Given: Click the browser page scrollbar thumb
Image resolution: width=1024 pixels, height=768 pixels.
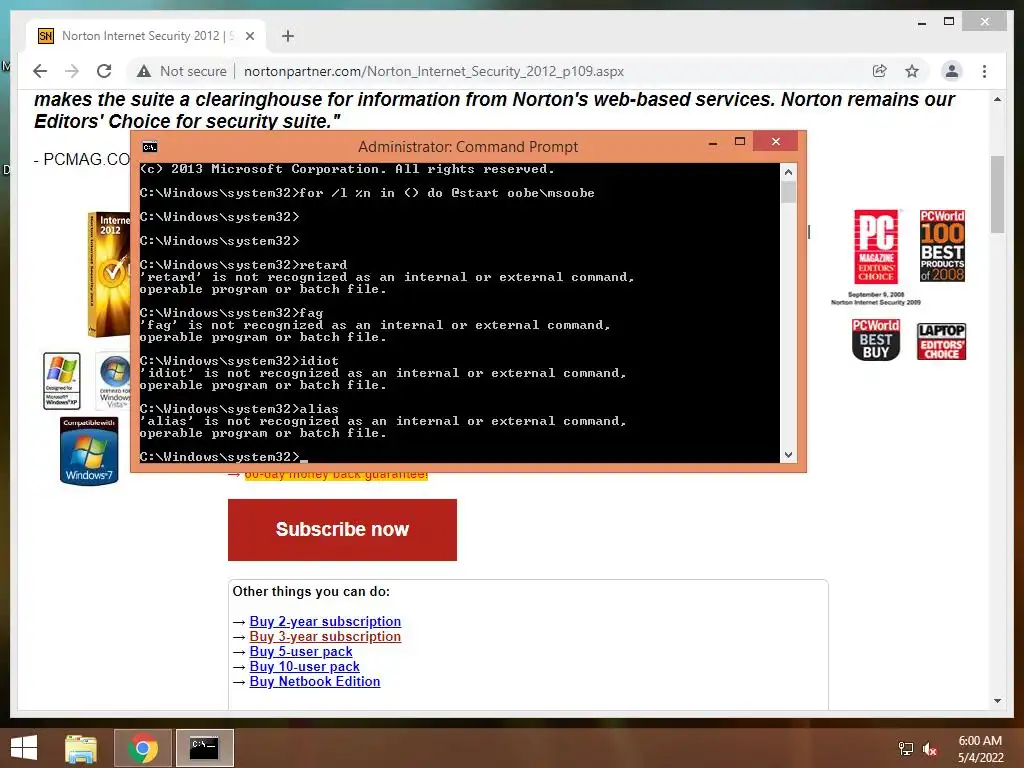Looking at the screenshot, I should click(x=997, y=194).
